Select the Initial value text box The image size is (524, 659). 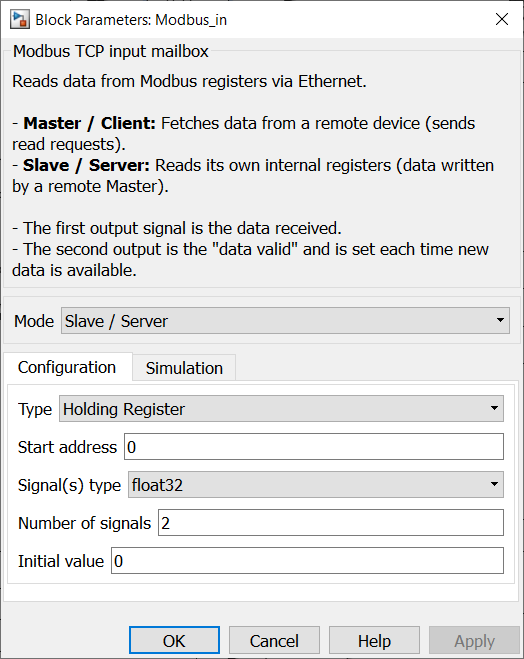tap(307, 561)
